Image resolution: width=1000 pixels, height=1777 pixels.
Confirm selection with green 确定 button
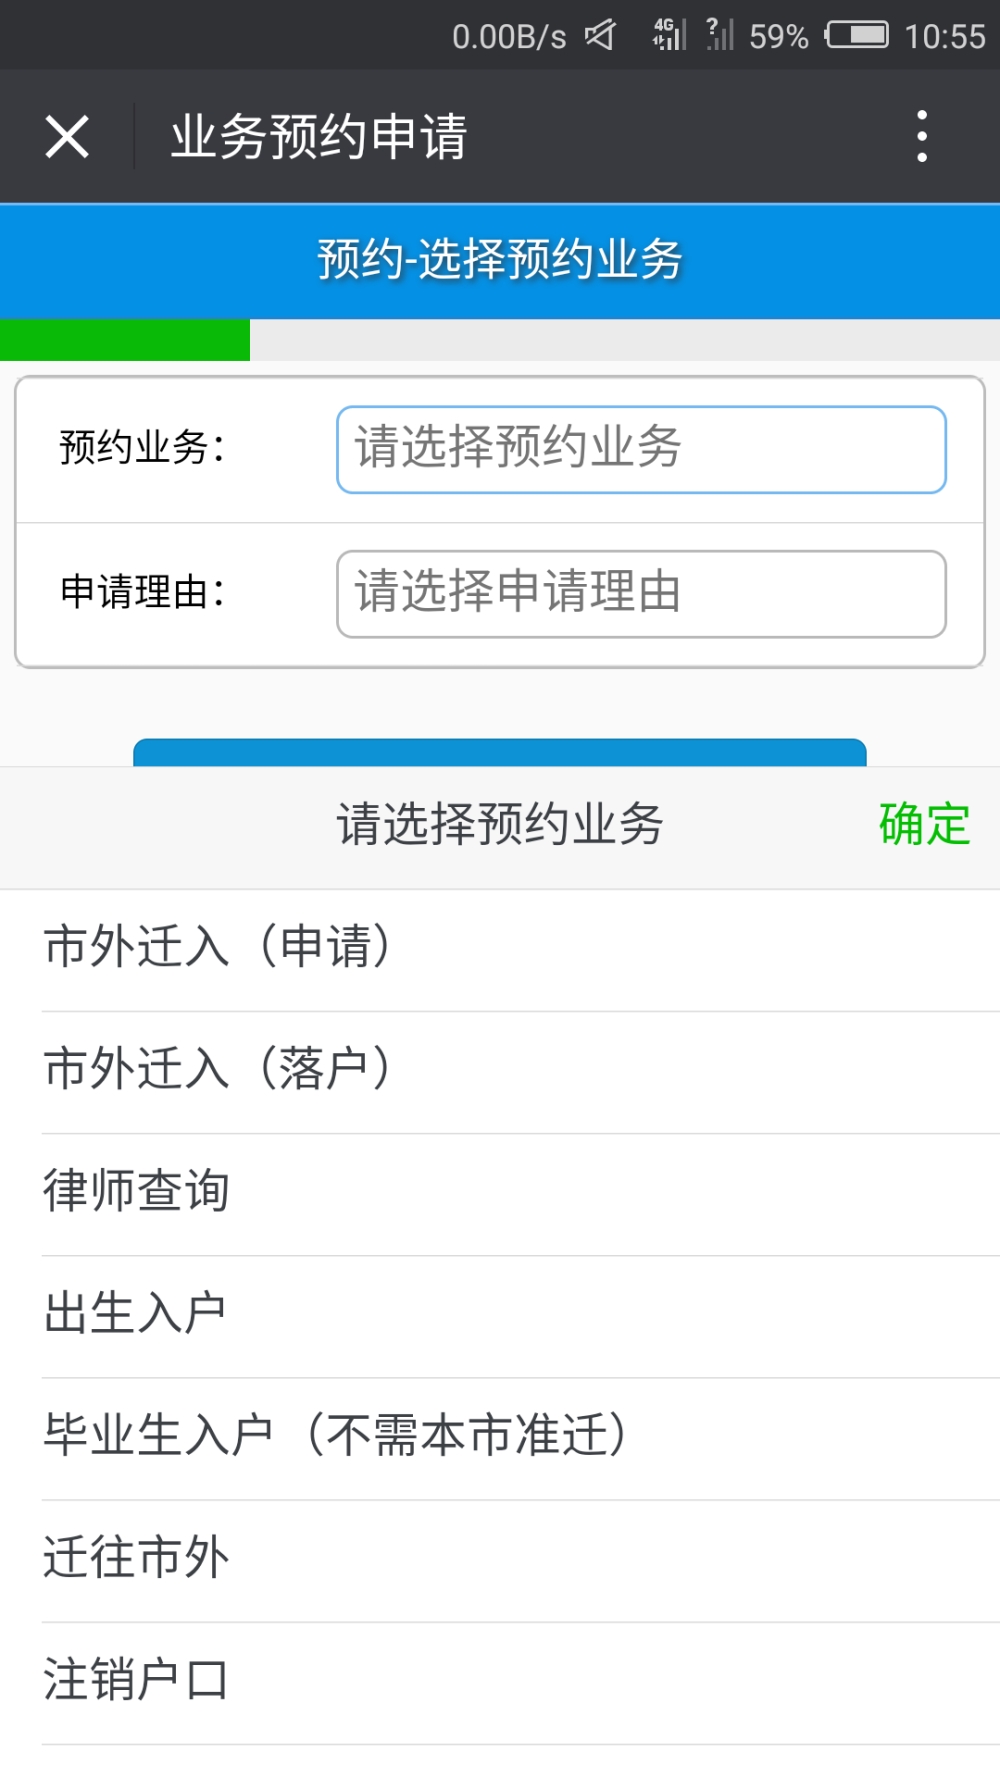pos(924,826)
